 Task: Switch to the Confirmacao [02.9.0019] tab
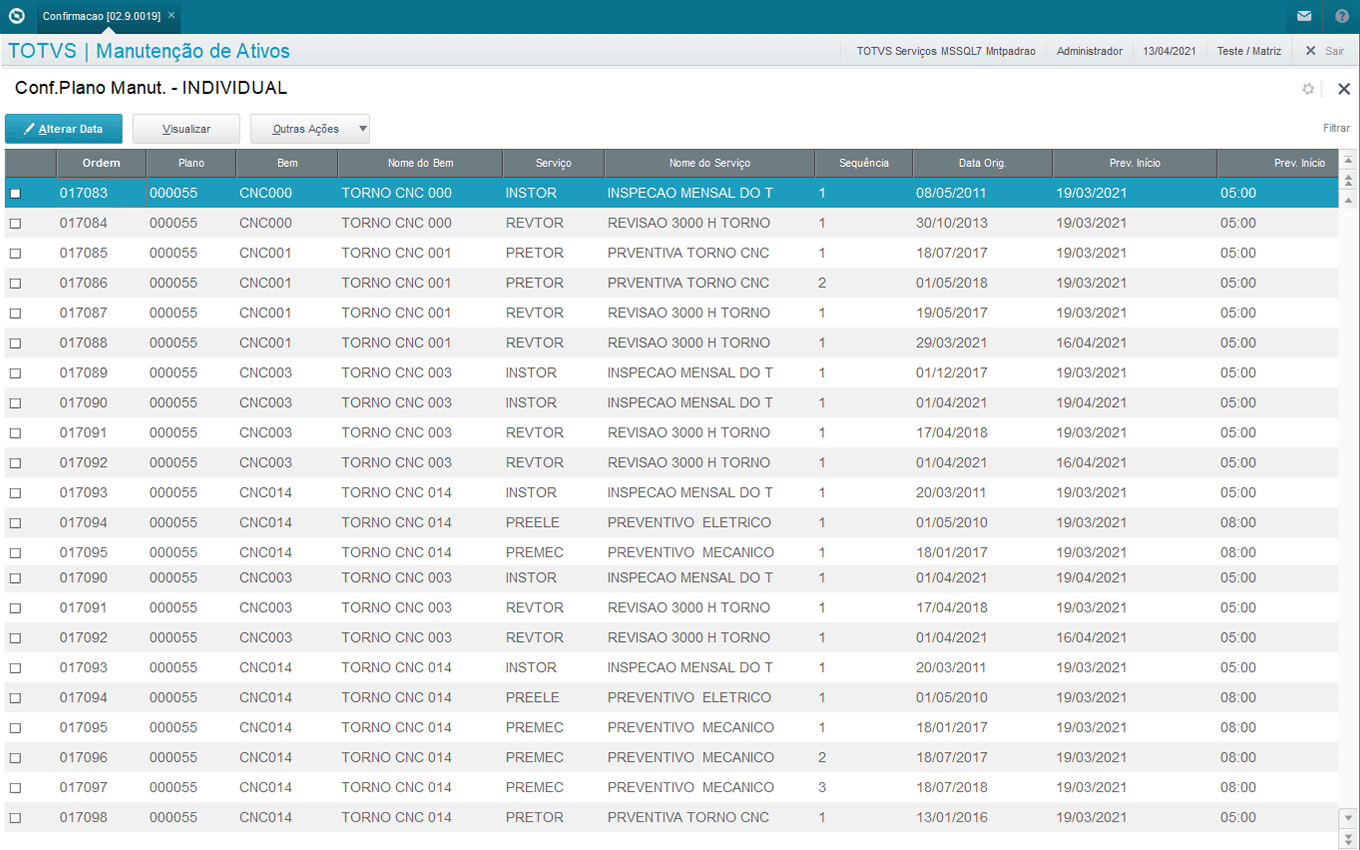point(101,16)
